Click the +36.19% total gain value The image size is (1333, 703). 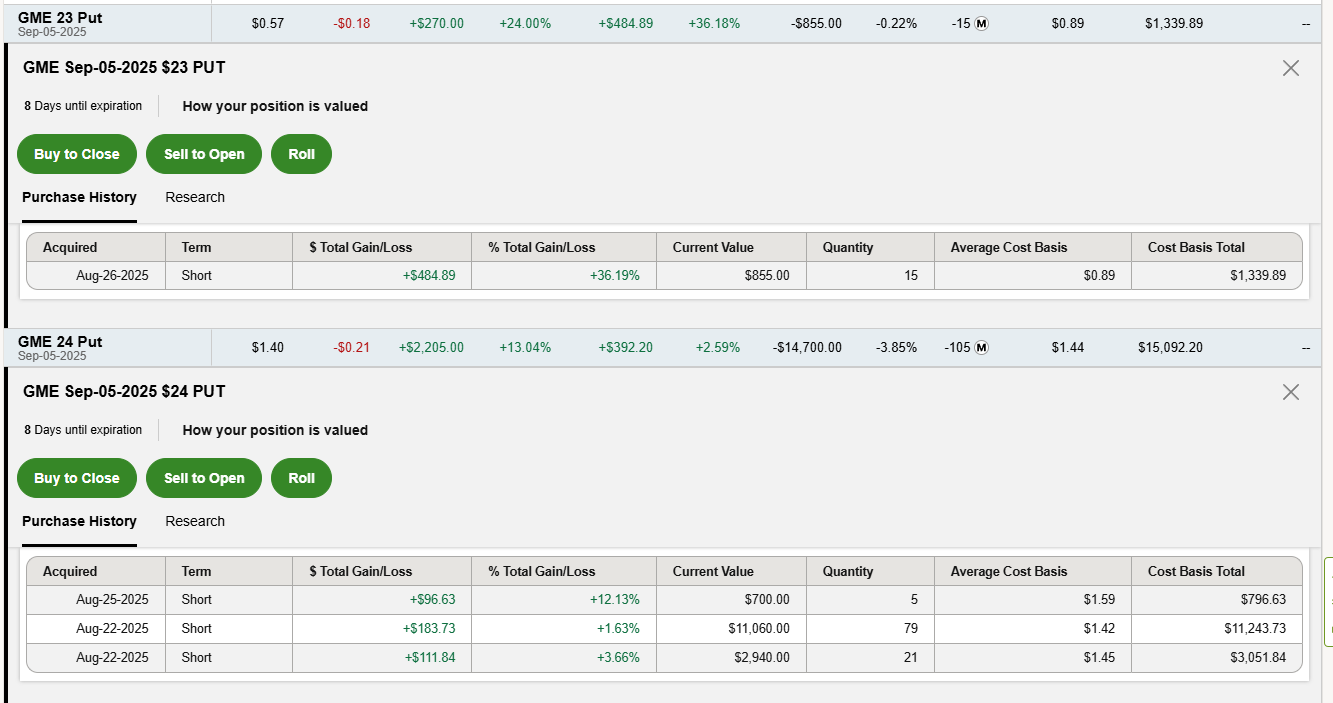(615, 275)
